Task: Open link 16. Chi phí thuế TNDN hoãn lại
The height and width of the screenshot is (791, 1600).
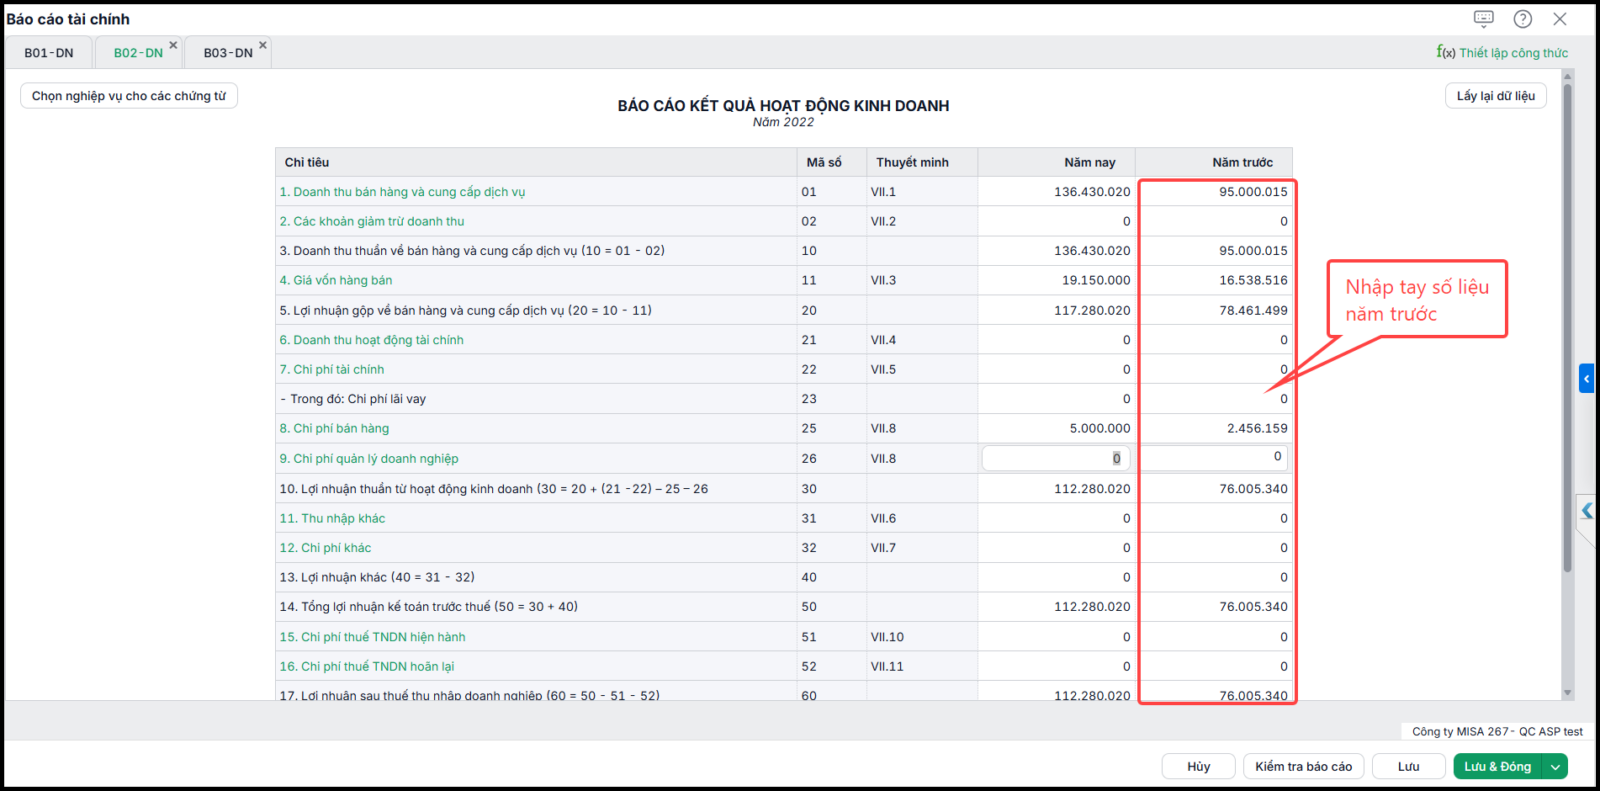Action: click(367, 666)
